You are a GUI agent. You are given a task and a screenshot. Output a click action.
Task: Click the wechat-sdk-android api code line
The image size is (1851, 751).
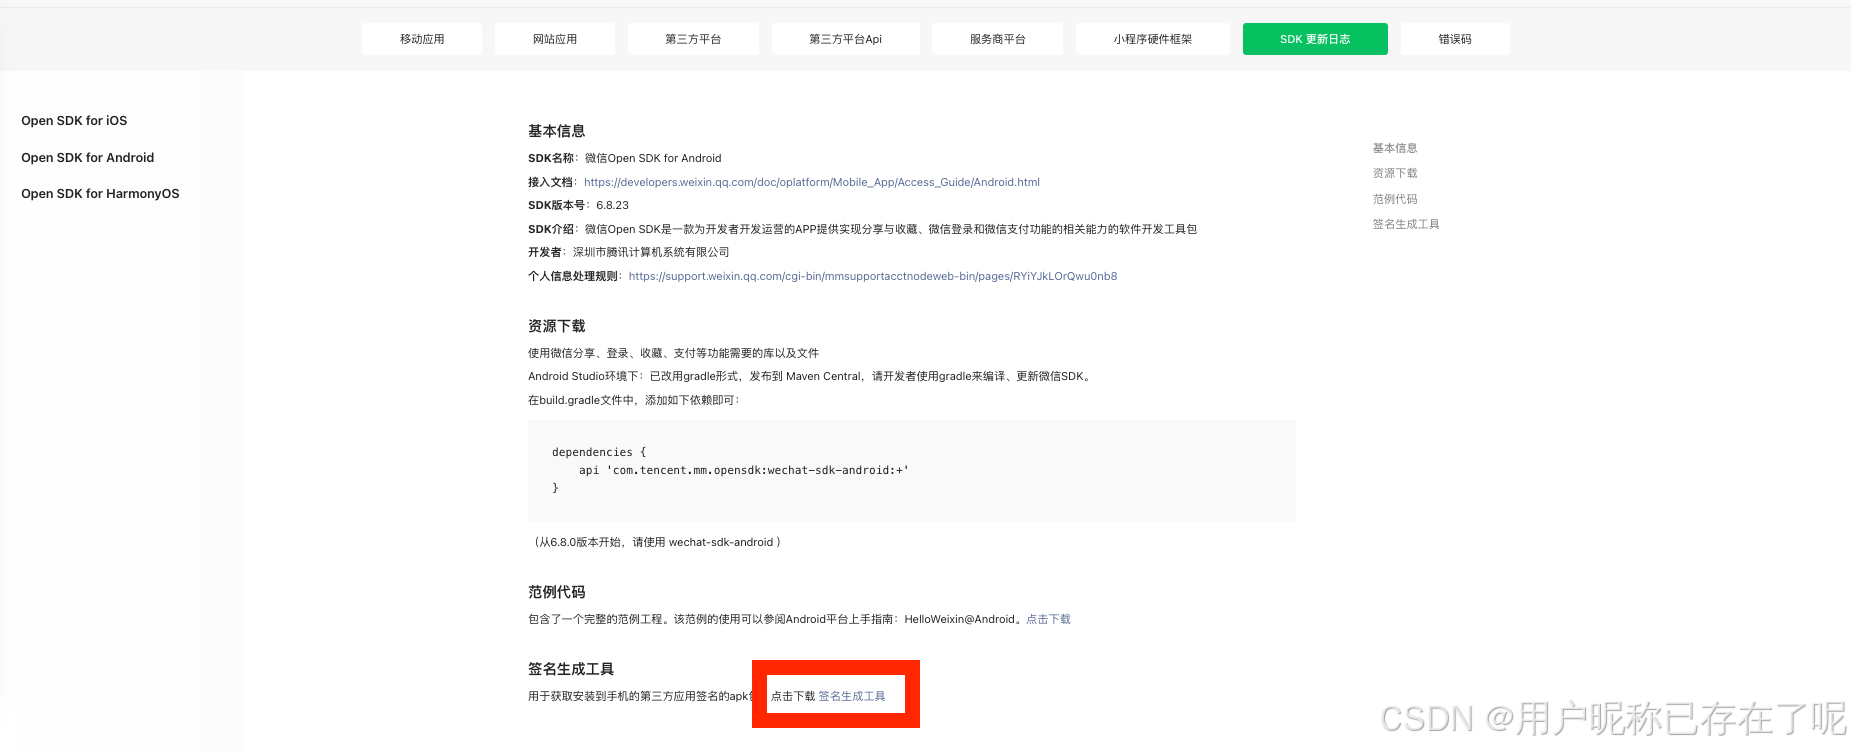point(744,470)
